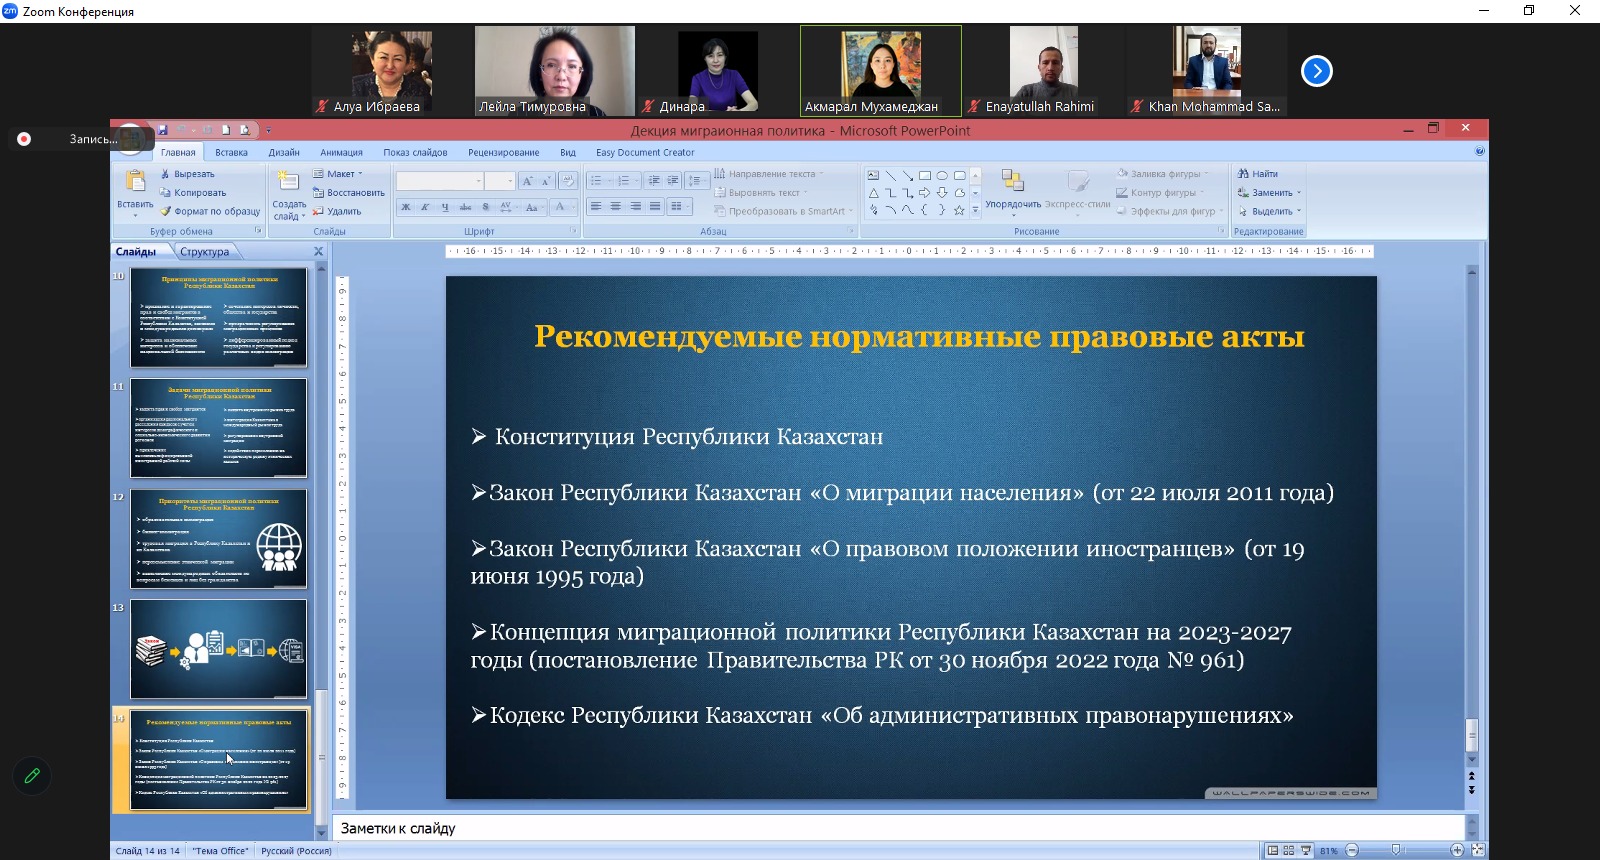Select slide 12 thumbnail
Screen dimensions: 1600x860
(219, 539)
